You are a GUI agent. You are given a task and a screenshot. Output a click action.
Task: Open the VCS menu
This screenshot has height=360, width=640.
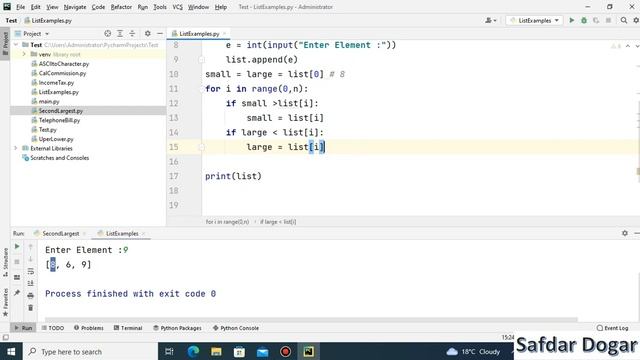(178, 7)
